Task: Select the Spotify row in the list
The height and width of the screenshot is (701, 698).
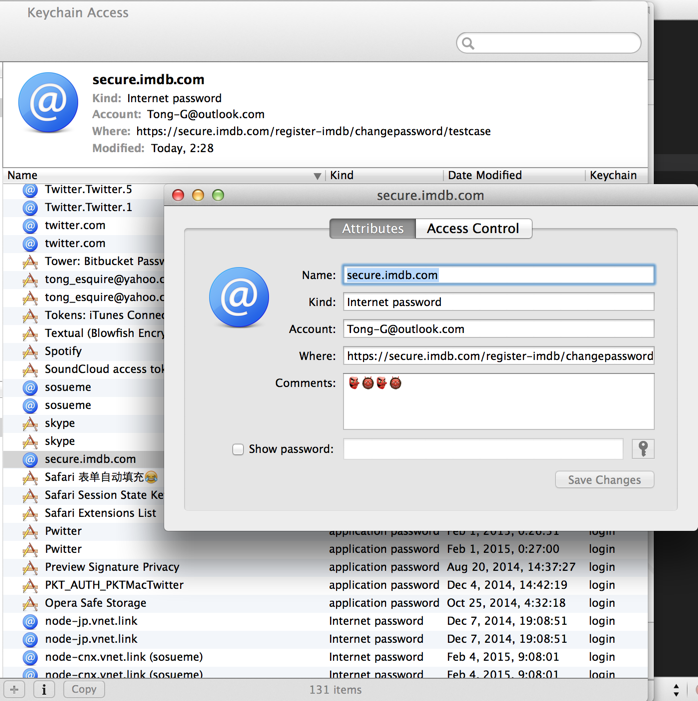Action: tap(84, 351)
